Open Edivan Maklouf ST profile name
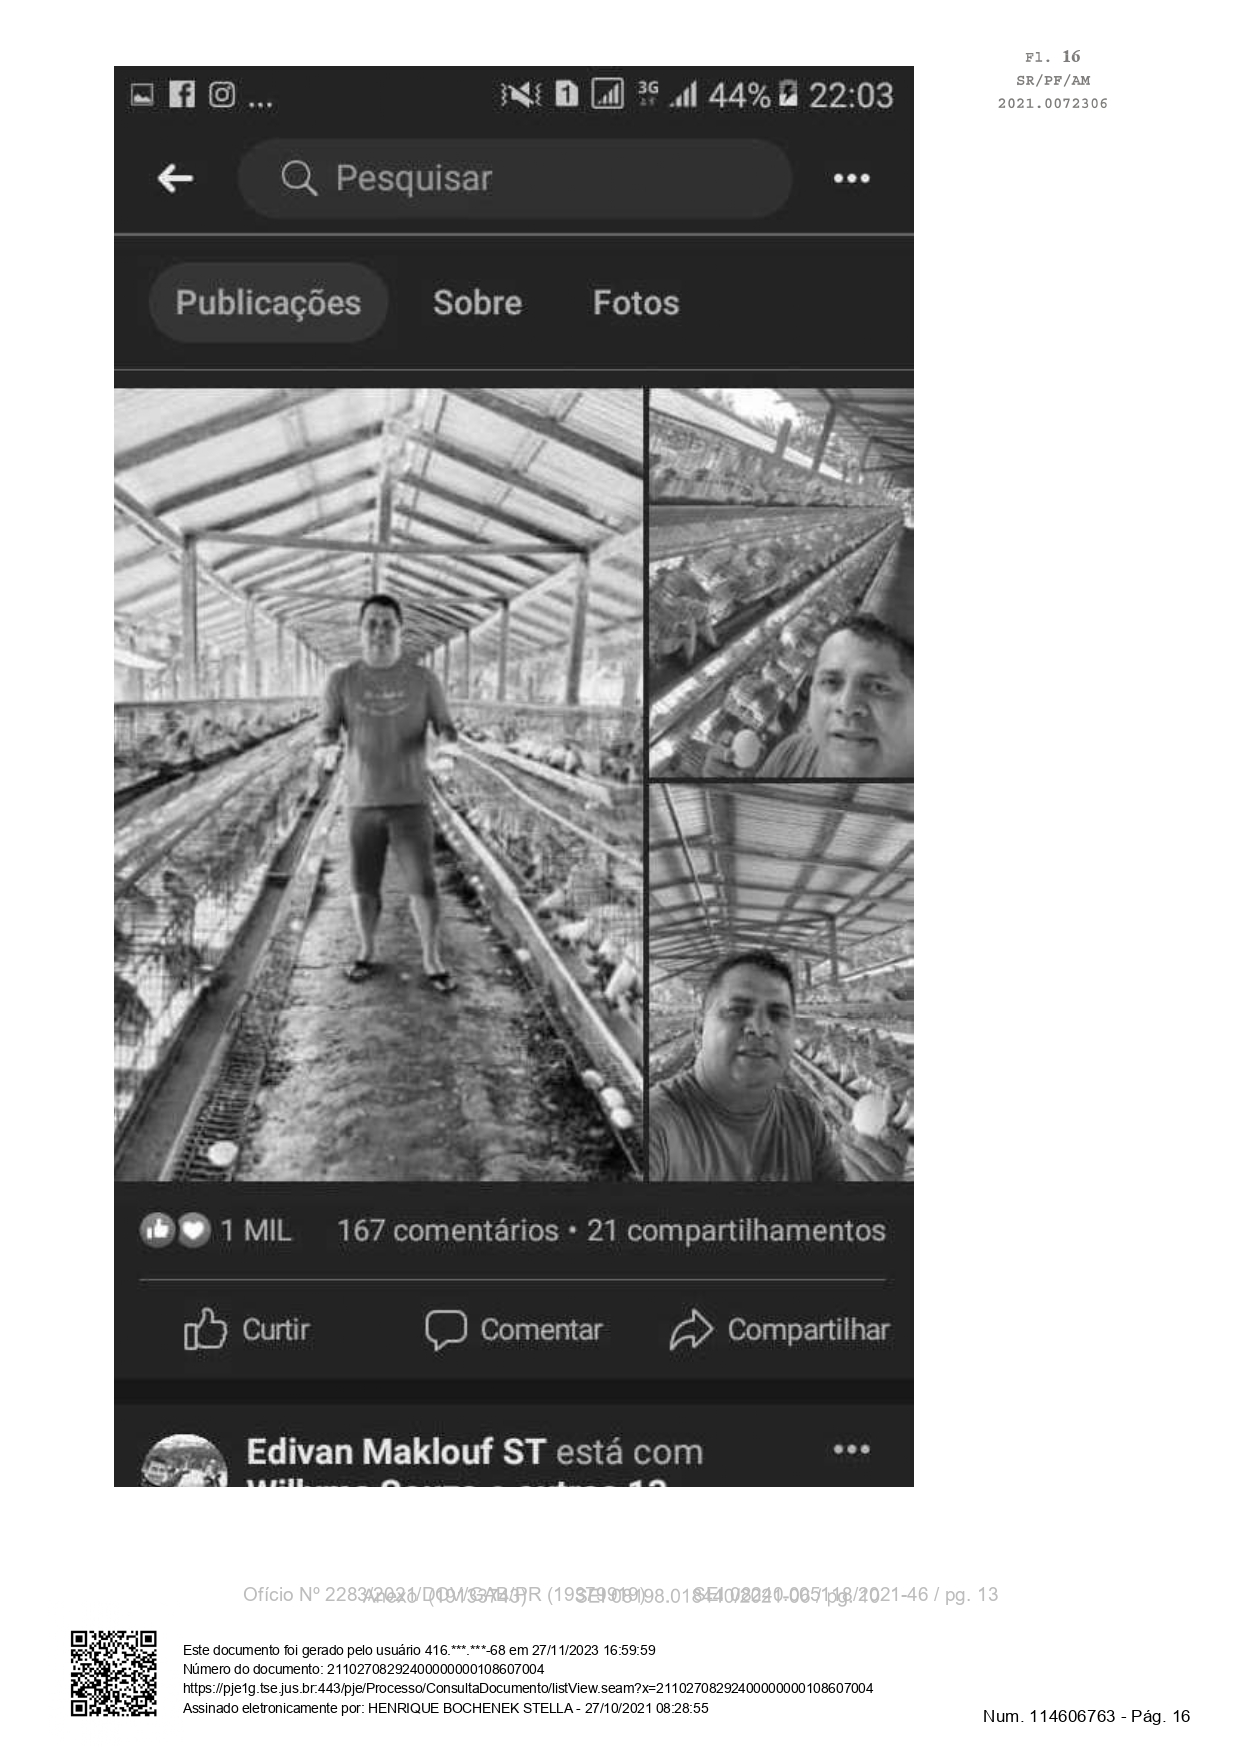This screenshot has width=1241, height=1755. coord(396,1452)
